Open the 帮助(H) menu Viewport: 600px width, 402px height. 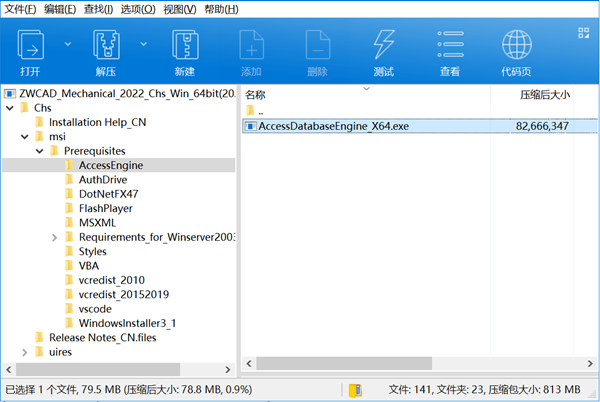point(221,9)
